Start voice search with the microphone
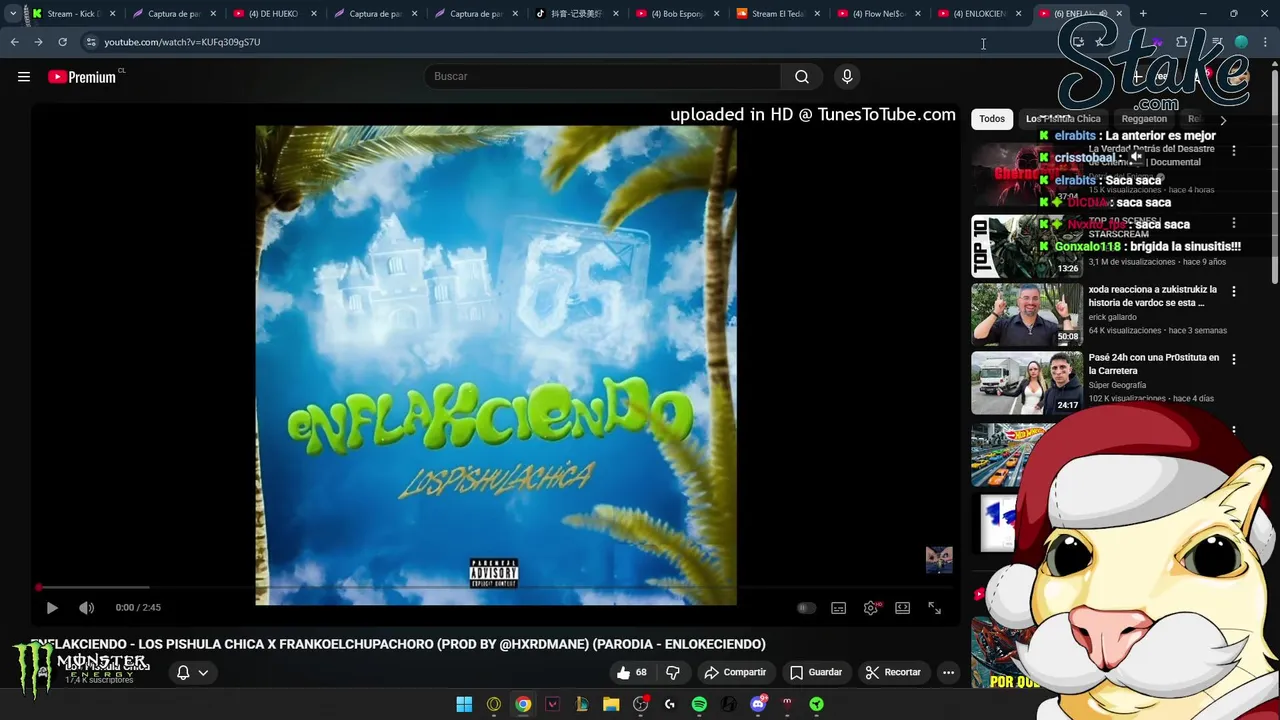Viewport: 1280px width, 720px height. click(847, 77)
